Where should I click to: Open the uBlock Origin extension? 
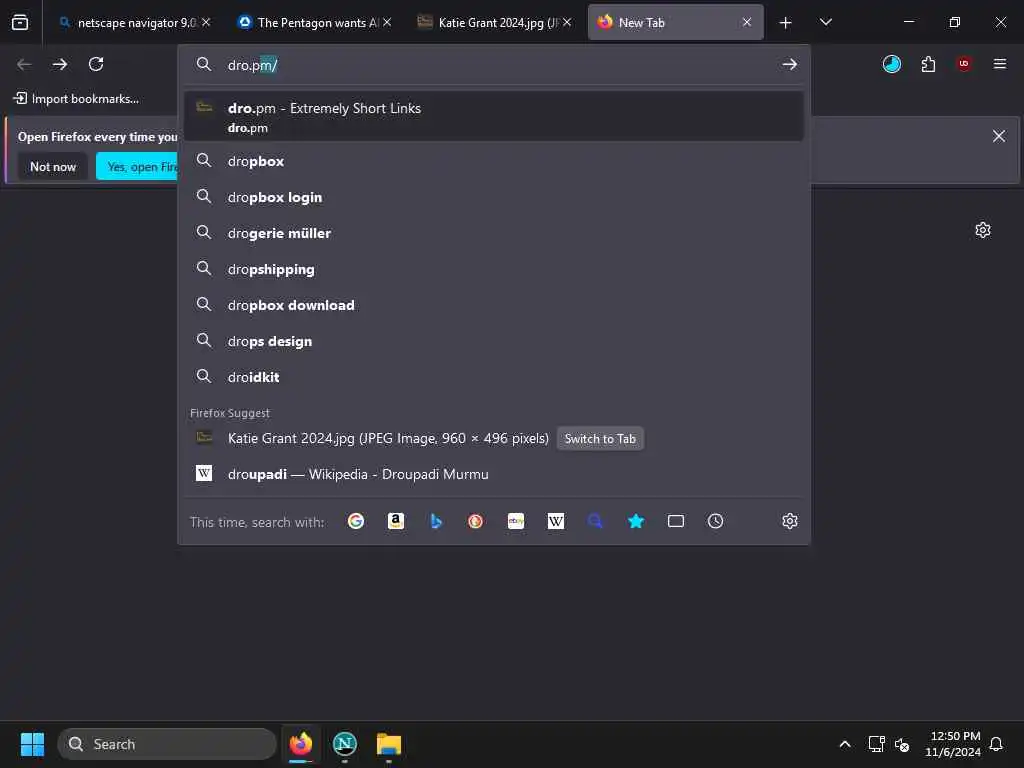coord(964,64)
